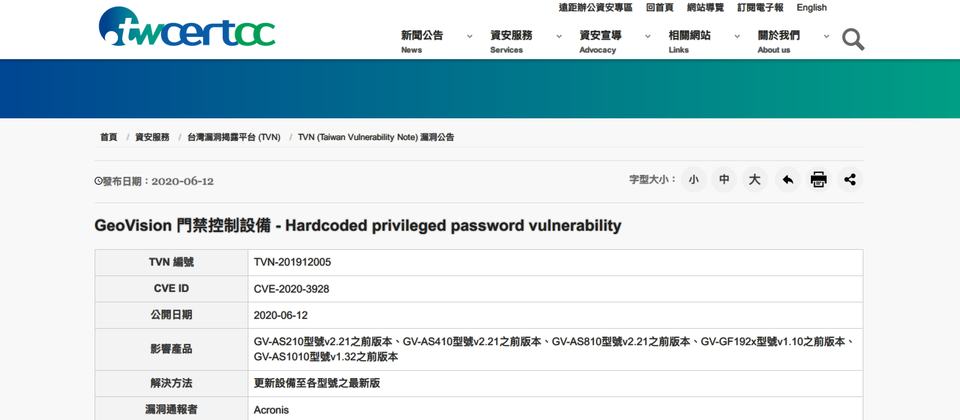The width and height of the screenshot is (960, 420).
Task: Click 台灣漏洞揭露平台 (TVN) breadcrumb
Action: [x=234, y=137]
